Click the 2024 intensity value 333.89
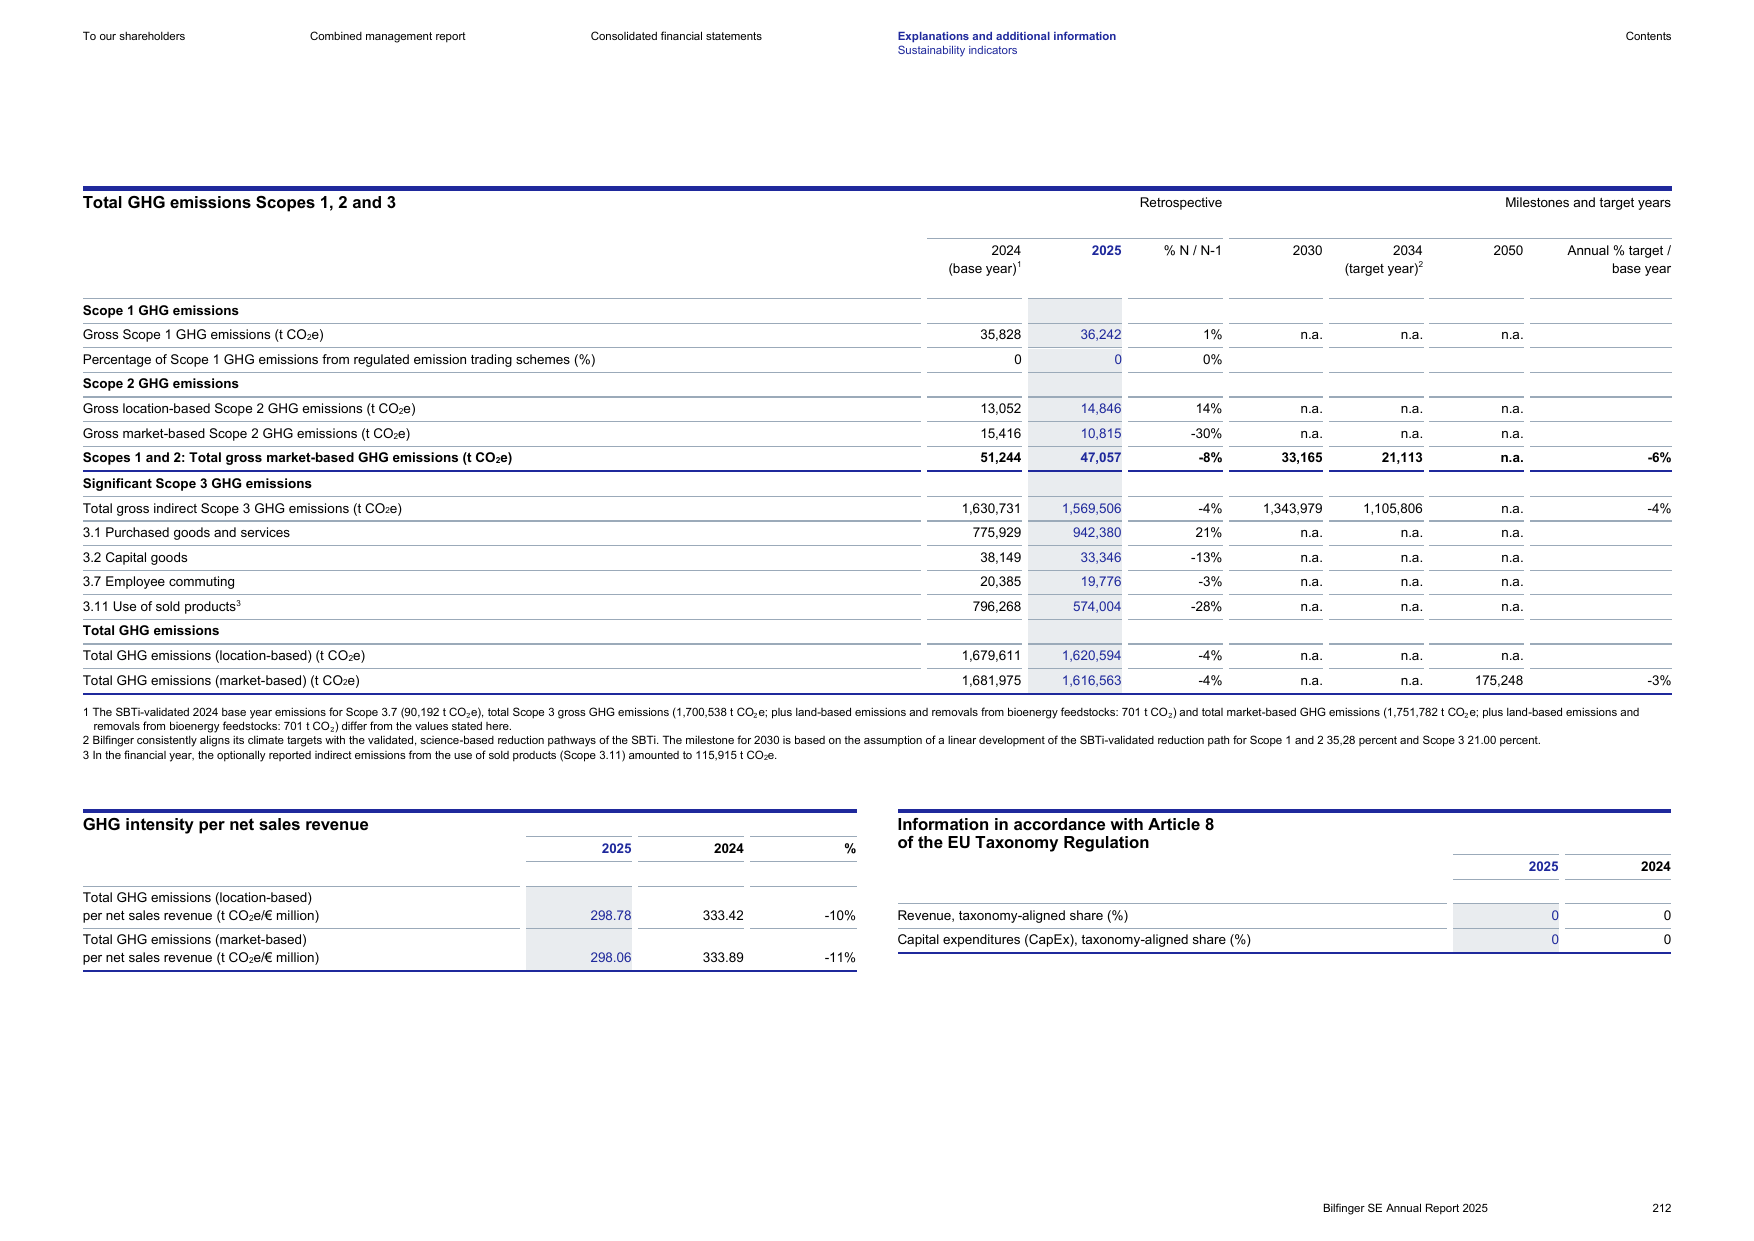This screenshot has width=1754, height=1241. pos(722,958)
